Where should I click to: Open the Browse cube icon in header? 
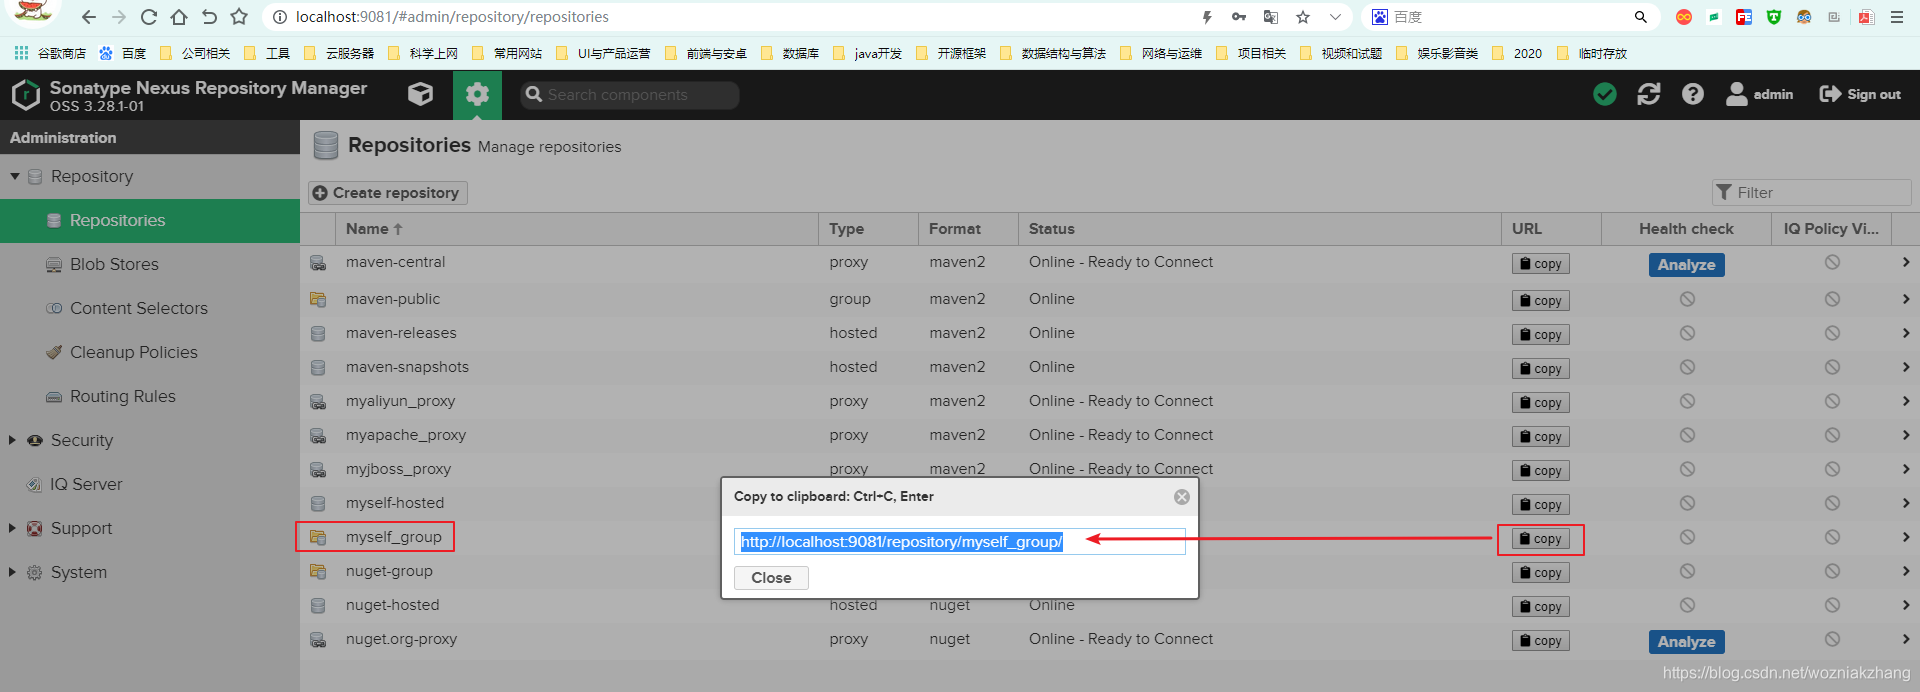[x=421, y=94]
